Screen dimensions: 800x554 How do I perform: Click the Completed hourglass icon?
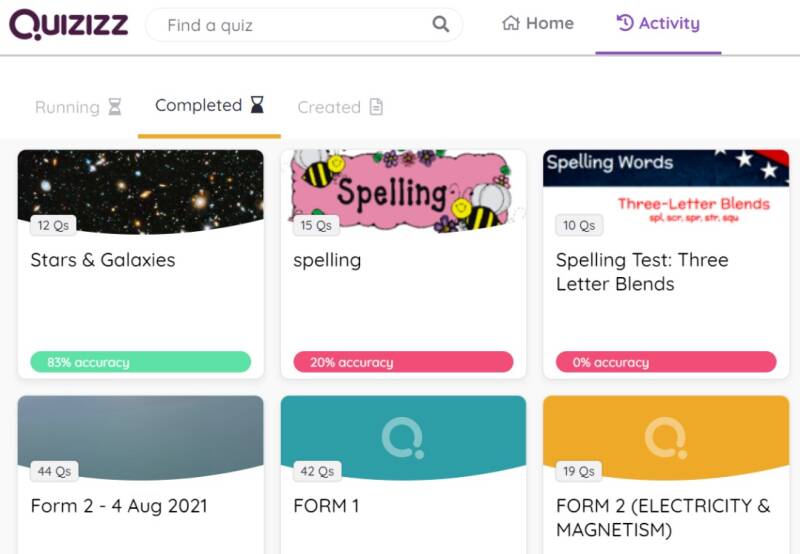point(257,105)
